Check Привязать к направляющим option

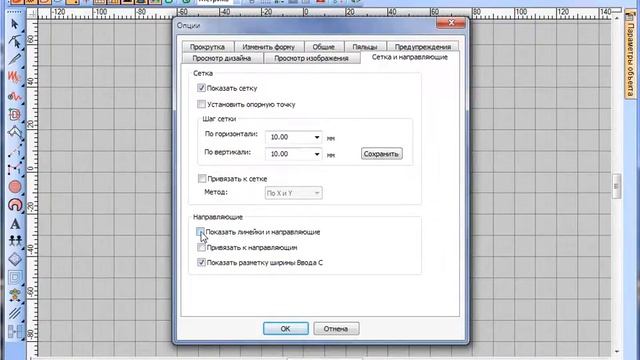(201, 247)
